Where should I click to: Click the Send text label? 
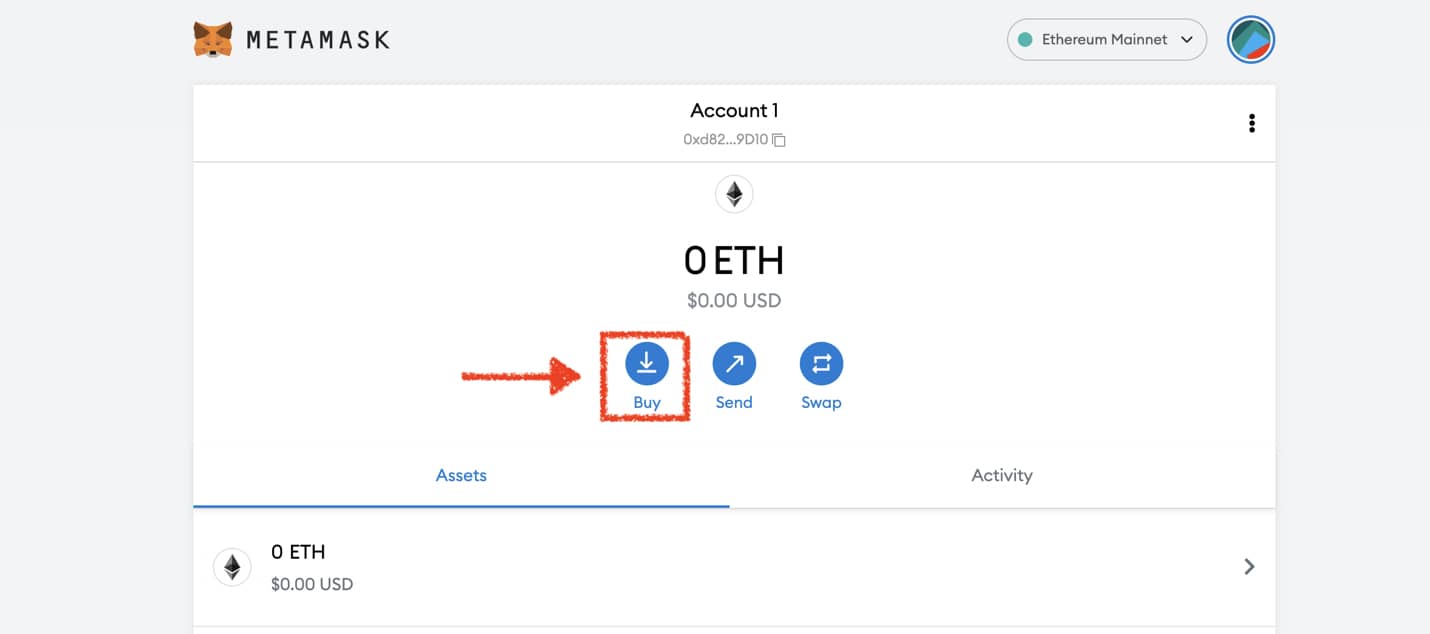(x=734, y=402)
